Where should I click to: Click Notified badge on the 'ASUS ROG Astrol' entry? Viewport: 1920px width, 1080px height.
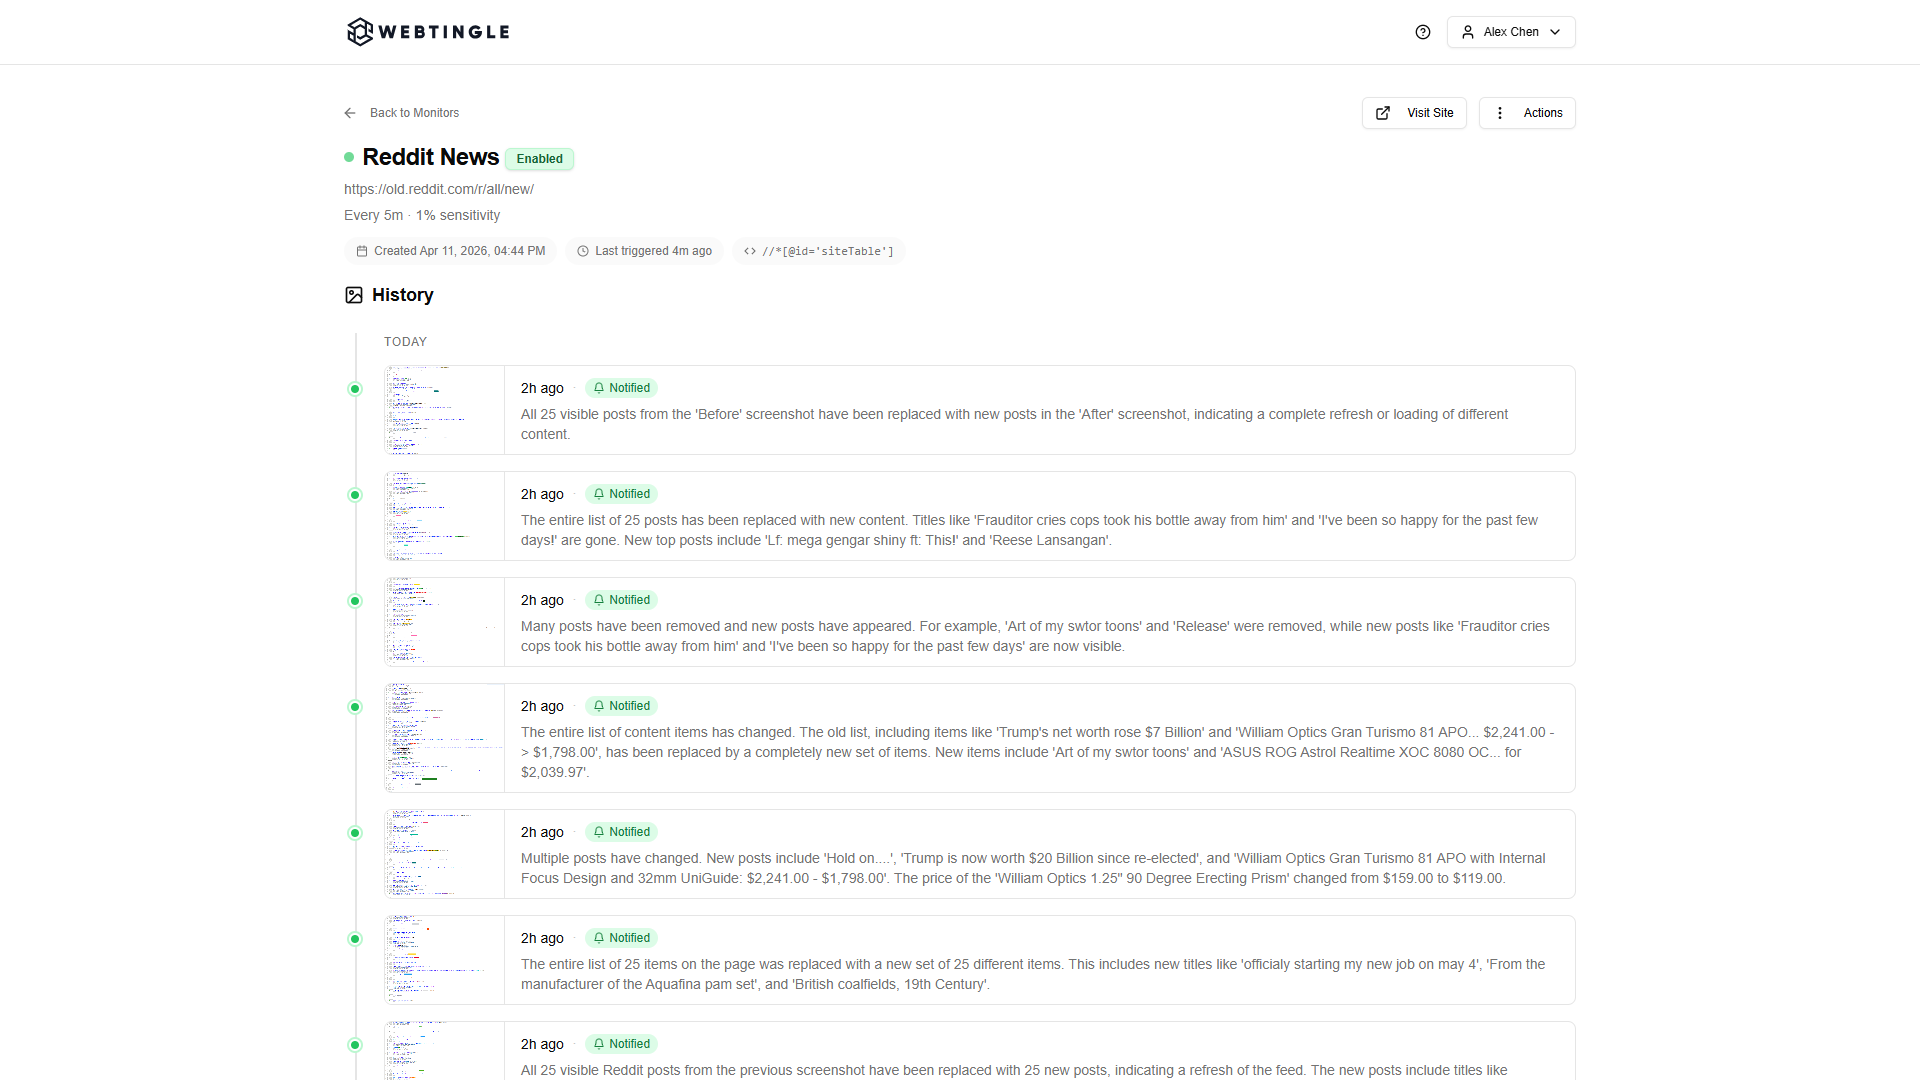(x=621, y=706)
